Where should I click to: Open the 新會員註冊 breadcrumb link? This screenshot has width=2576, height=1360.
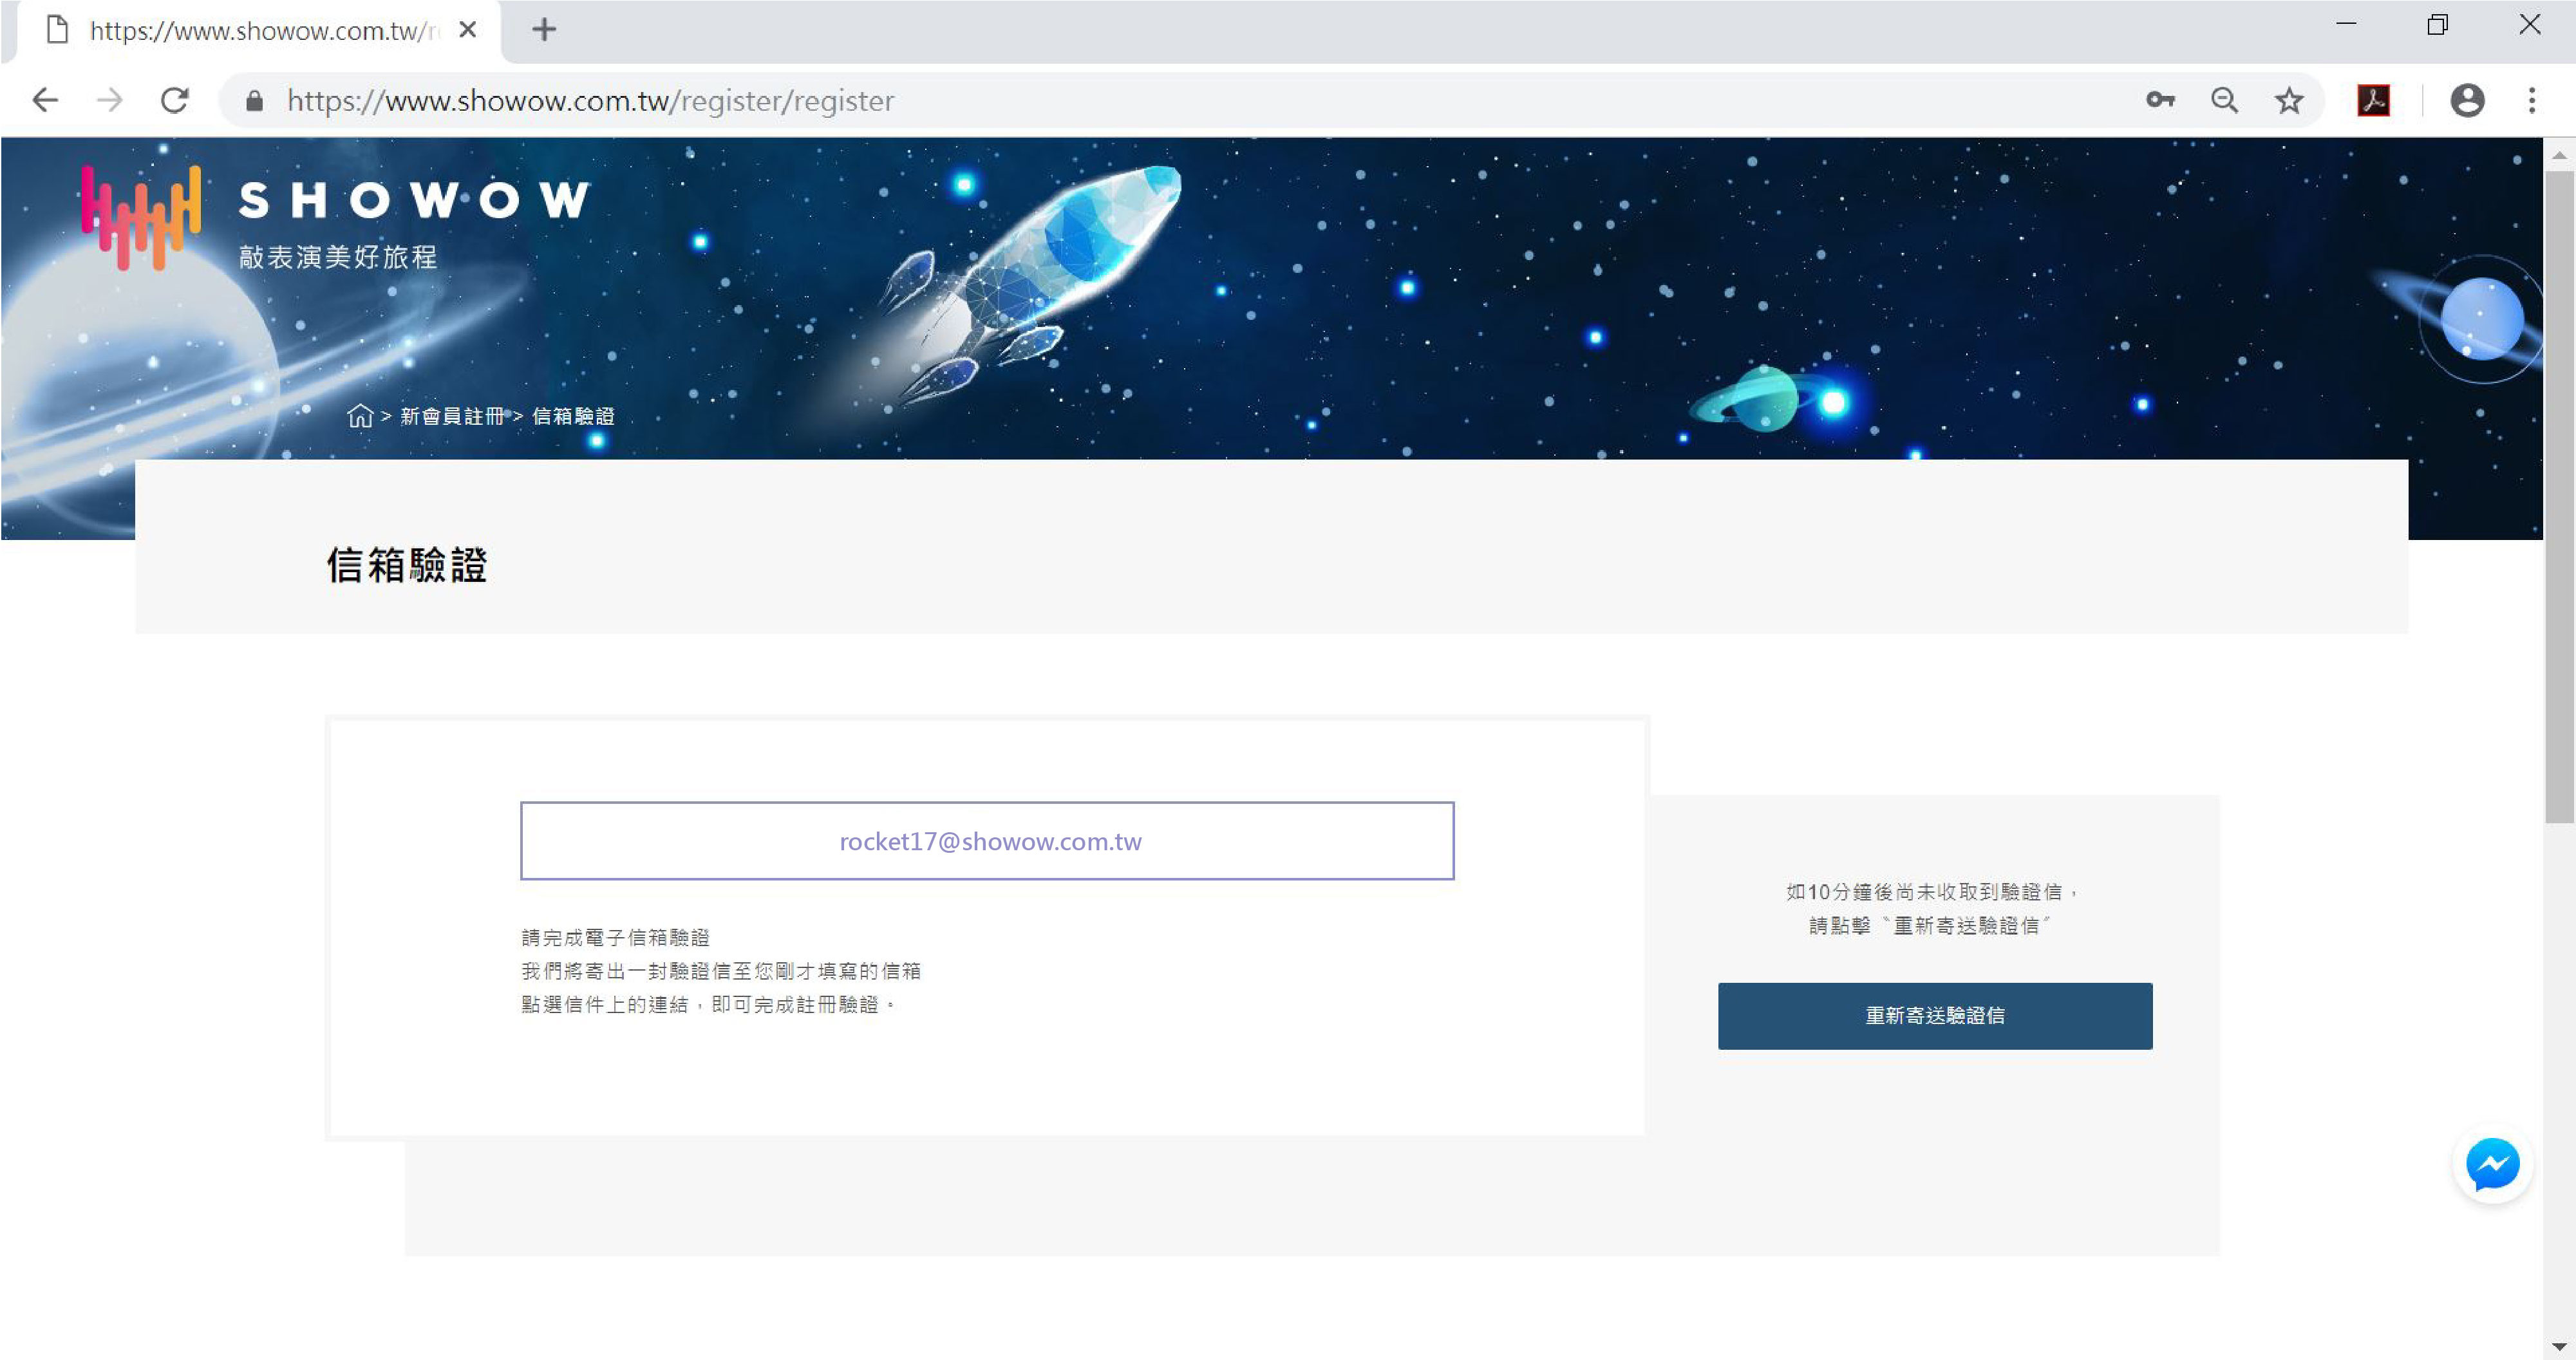point(452,416)
